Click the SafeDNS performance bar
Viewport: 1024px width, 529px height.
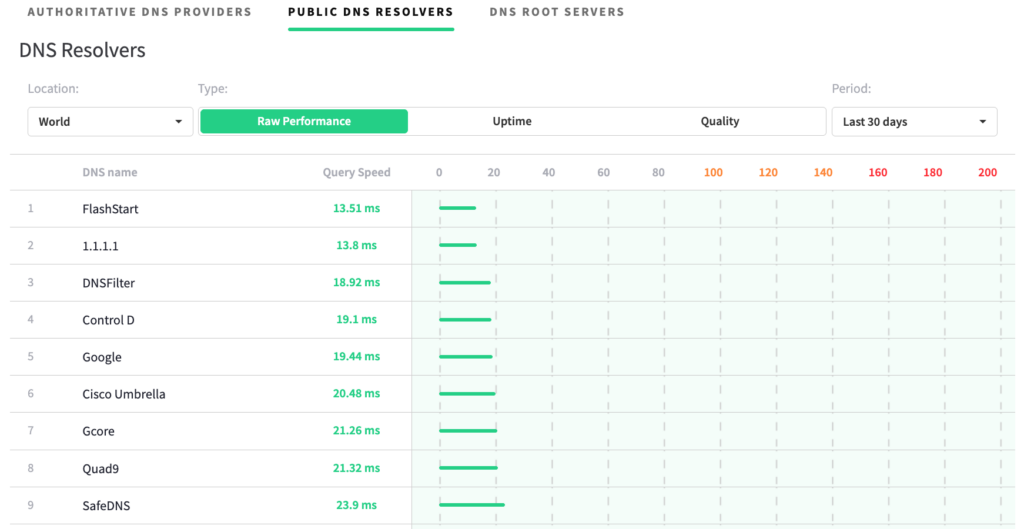[x=472, y=505]
